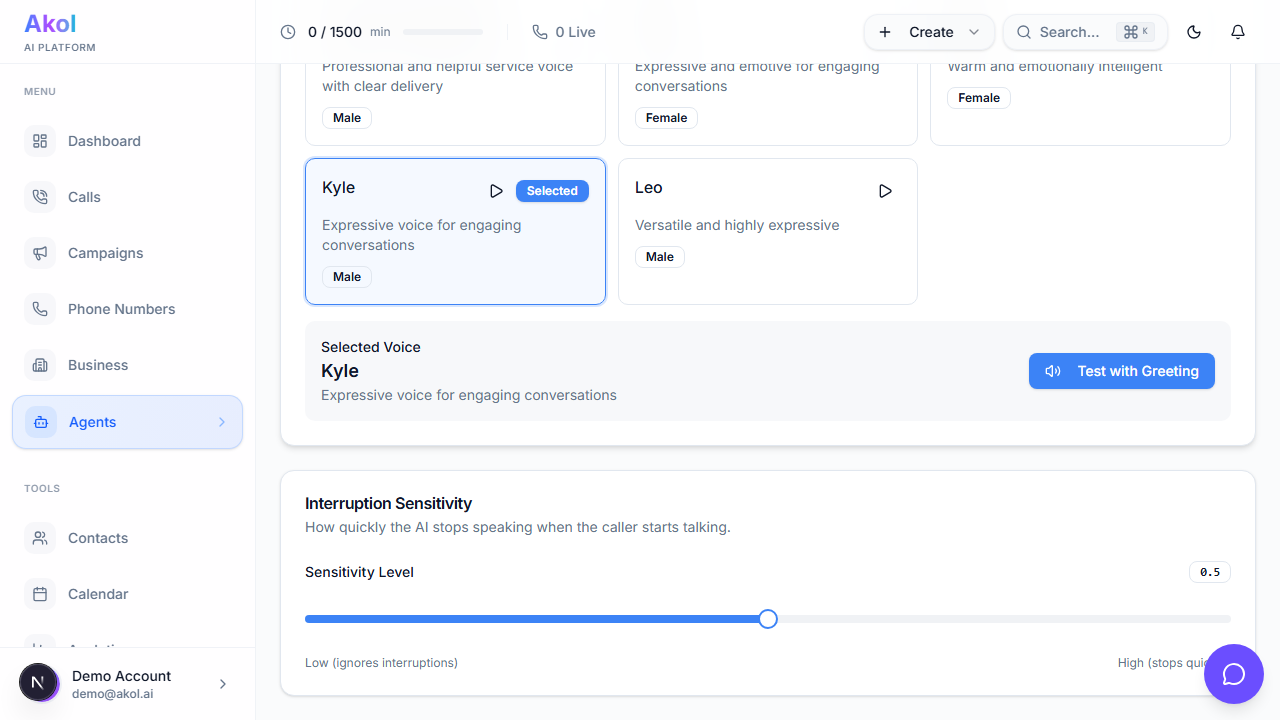Screen dimensions: 1280x720
Task: Play the Kyle voice preview
Action: (496, 191)
